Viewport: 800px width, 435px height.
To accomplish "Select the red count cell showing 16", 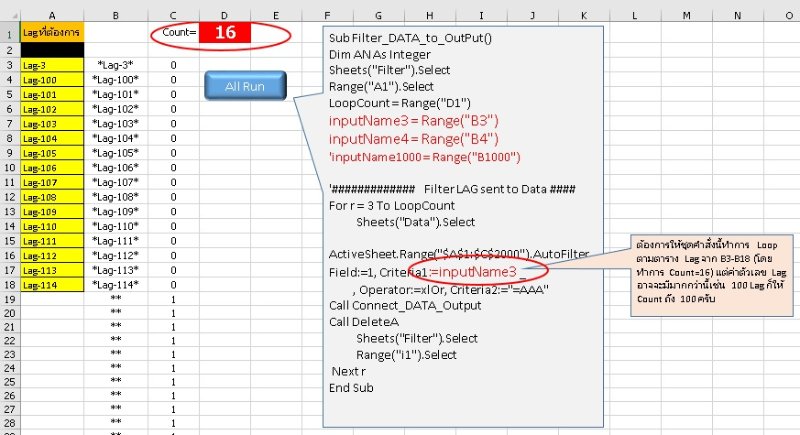I will pos(224,33).
